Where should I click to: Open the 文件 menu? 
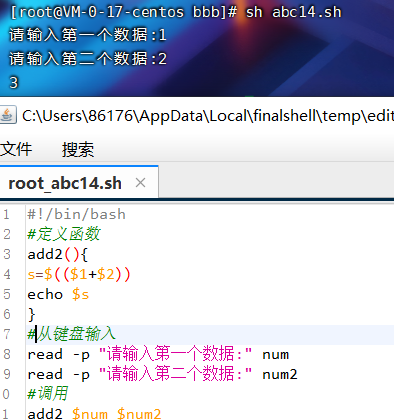pyautogui.click(x=16, y=149)
